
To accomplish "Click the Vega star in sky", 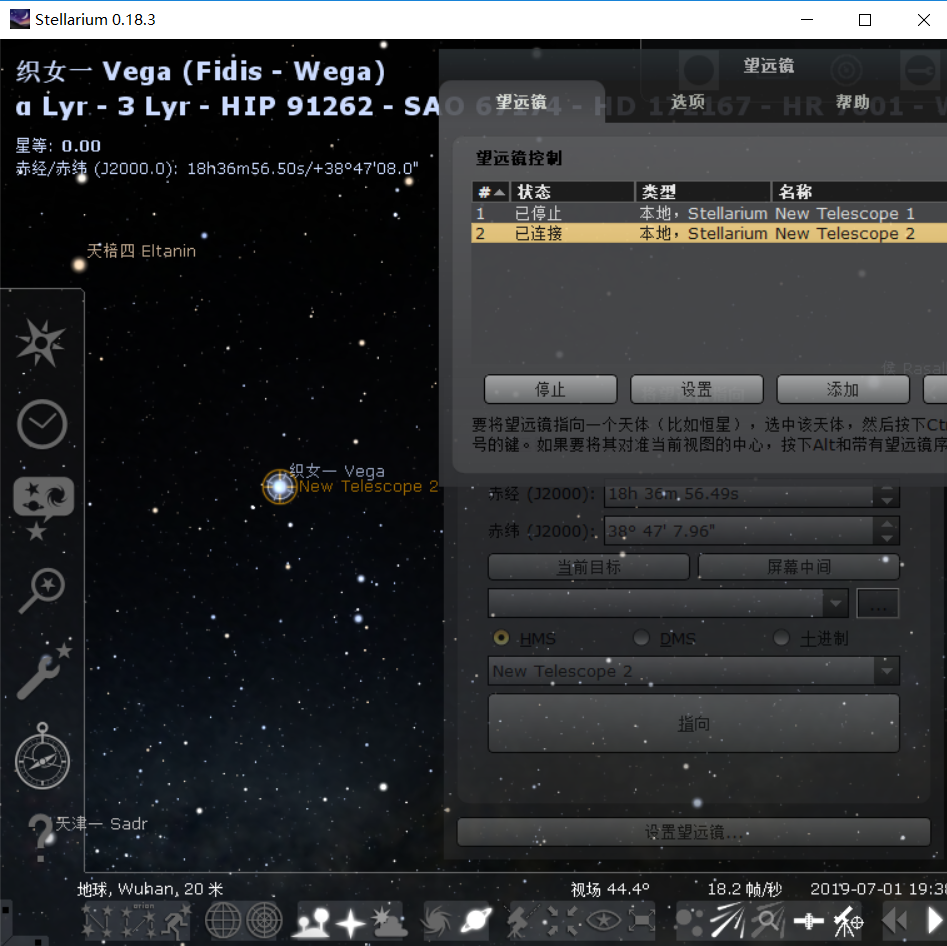I will [279, 486].
